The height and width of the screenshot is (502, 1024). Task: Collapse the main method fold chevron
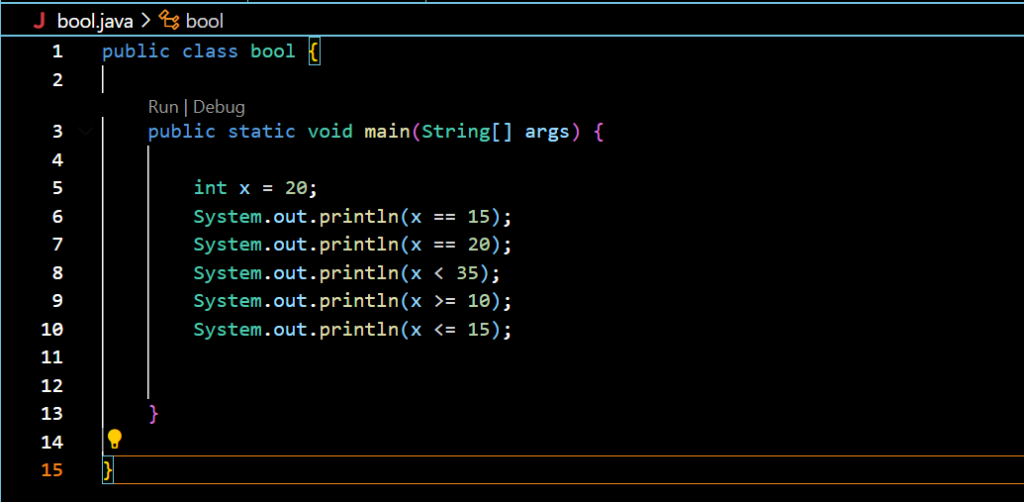(x=86, y=132)
